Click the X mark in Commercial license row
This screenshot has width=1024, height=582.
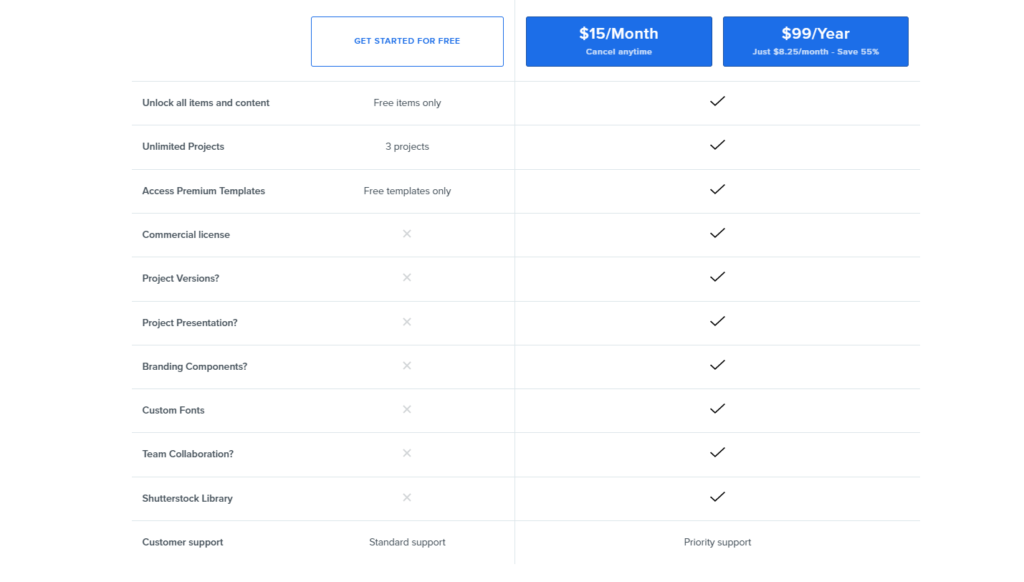click(407, 234)
